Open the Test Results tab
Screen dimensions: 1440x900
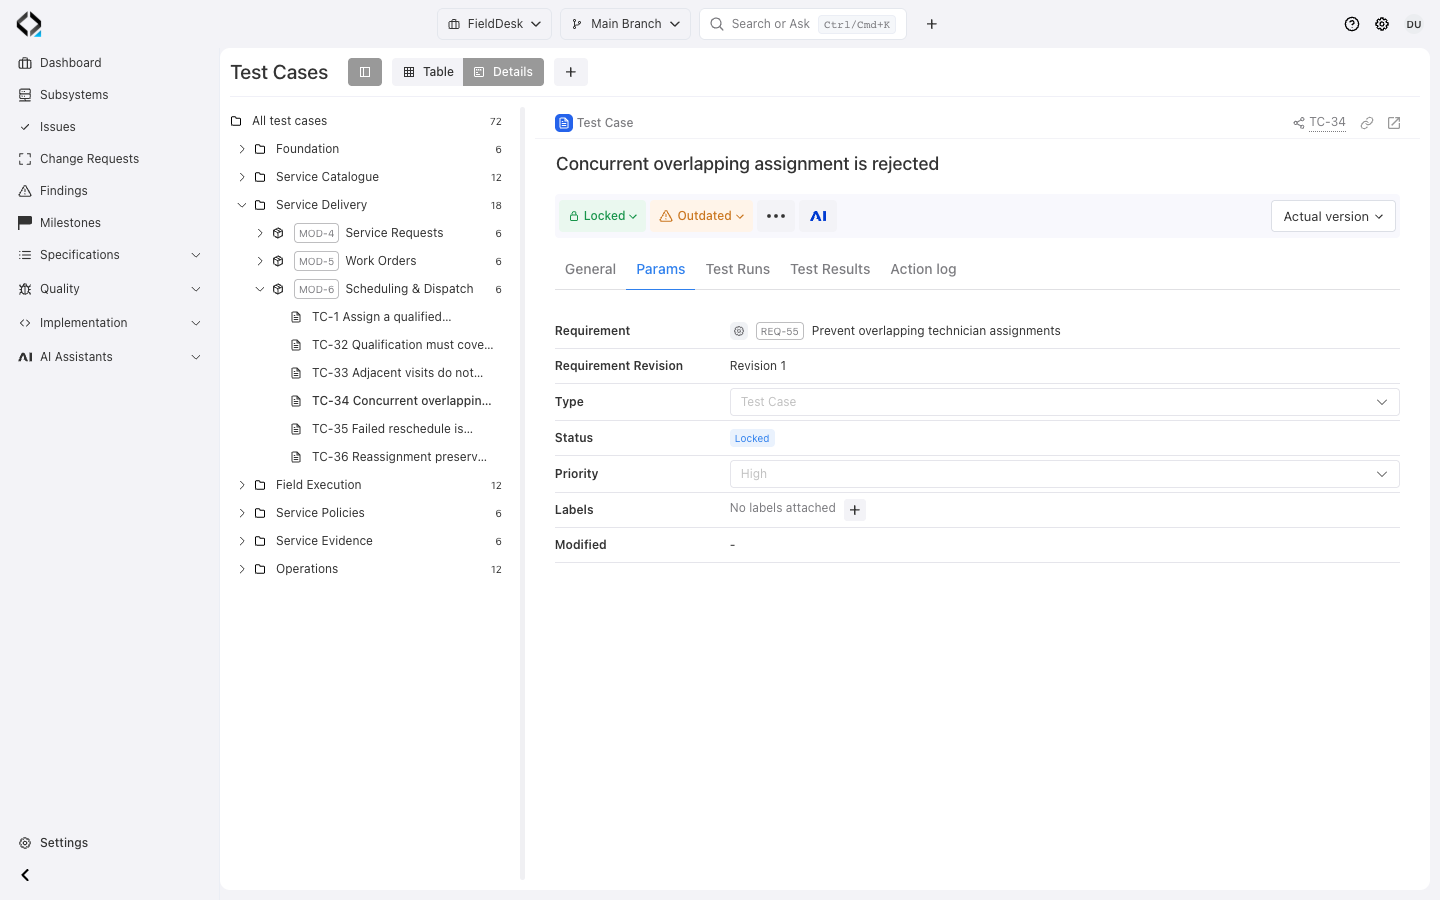[x=830, y=269]
